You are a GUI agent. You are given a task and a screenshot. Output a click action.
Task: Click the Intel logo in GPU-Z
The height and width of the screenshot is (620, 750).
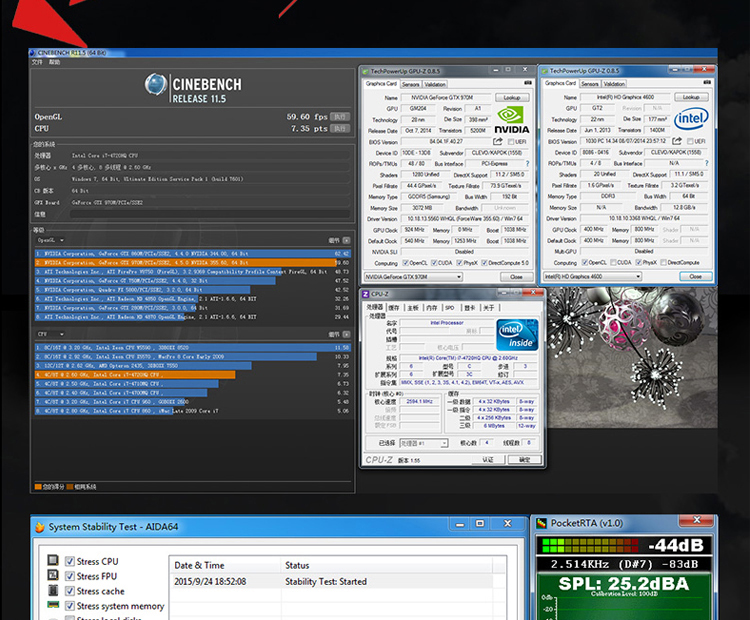[691, 119]
